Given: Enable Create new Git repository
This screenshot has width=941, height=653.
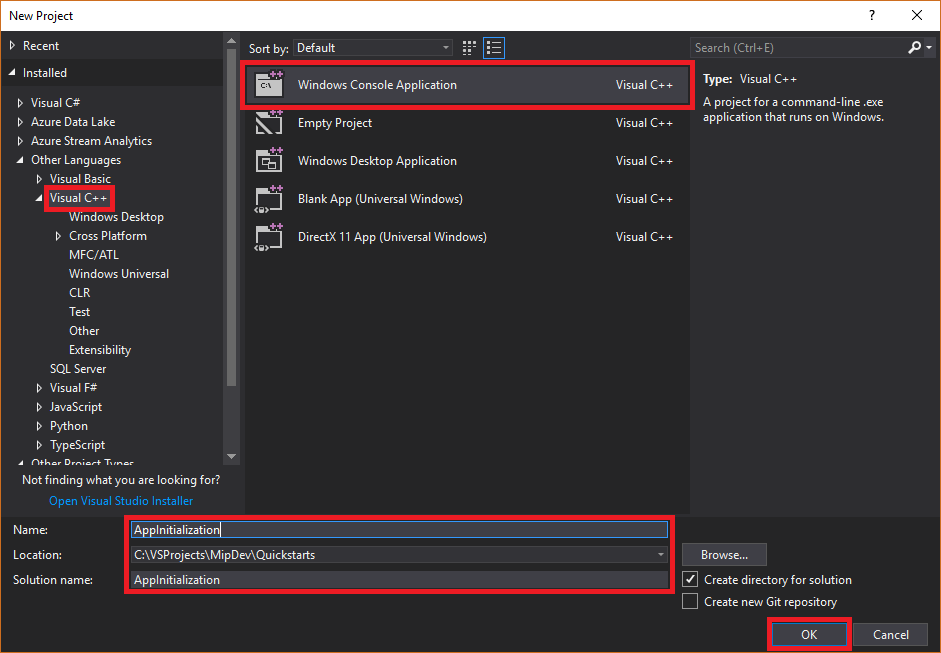Looking at the screenshot, I should point(690,601).
